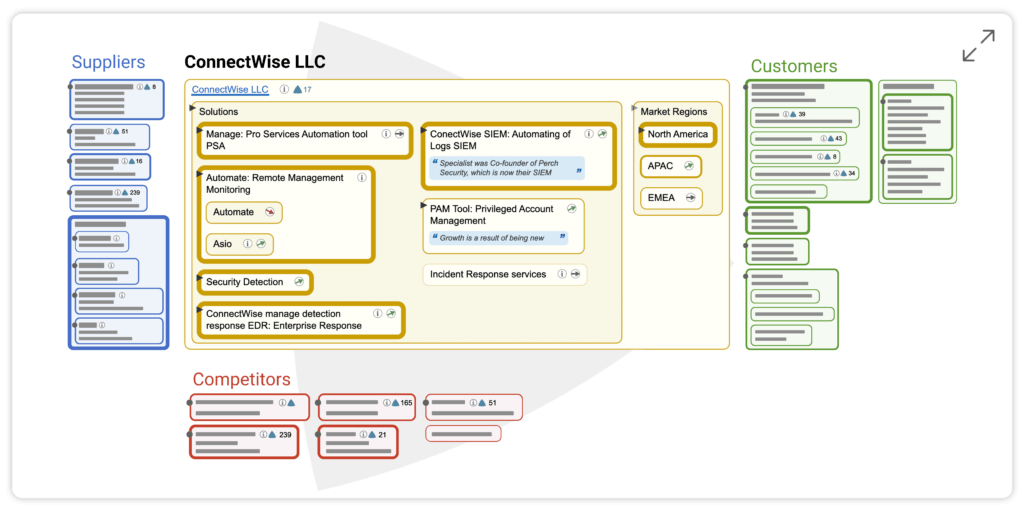Screen dimensions: 1024x512
Task: Collapse the PAM Tool card triangle
Action: point(423,205)
